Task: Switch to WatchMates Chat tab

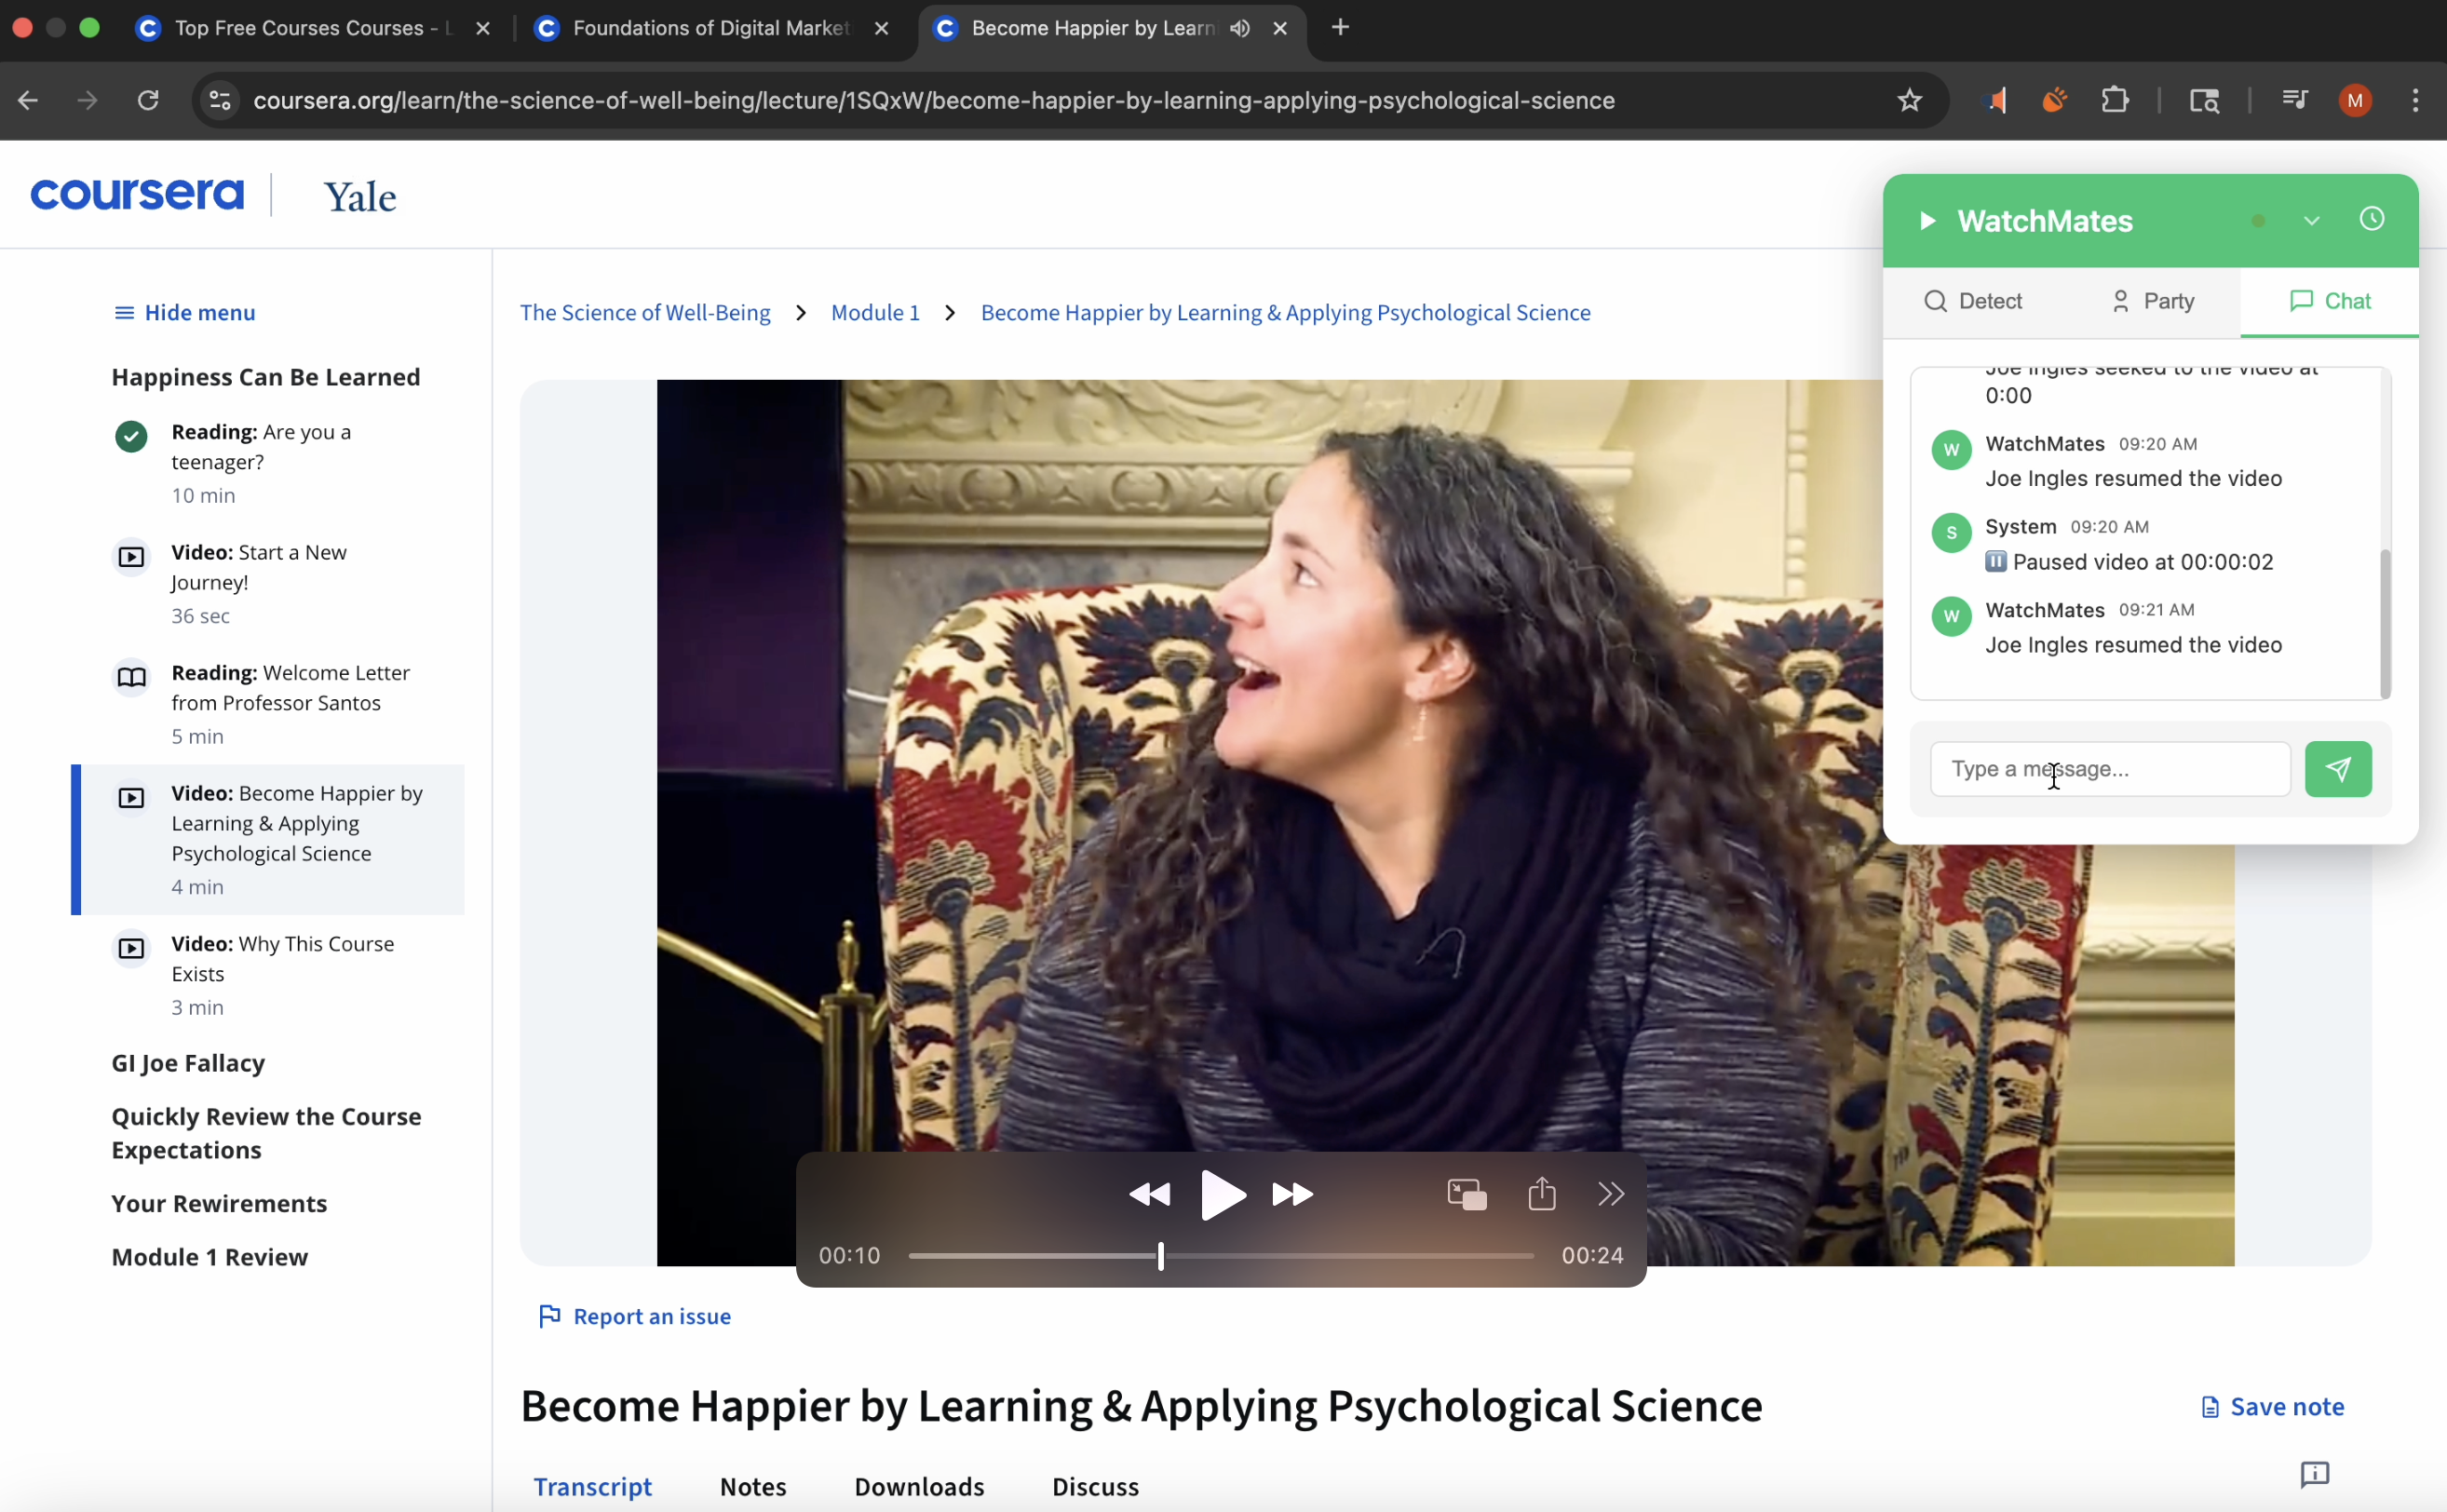Action: point(2329,301)
